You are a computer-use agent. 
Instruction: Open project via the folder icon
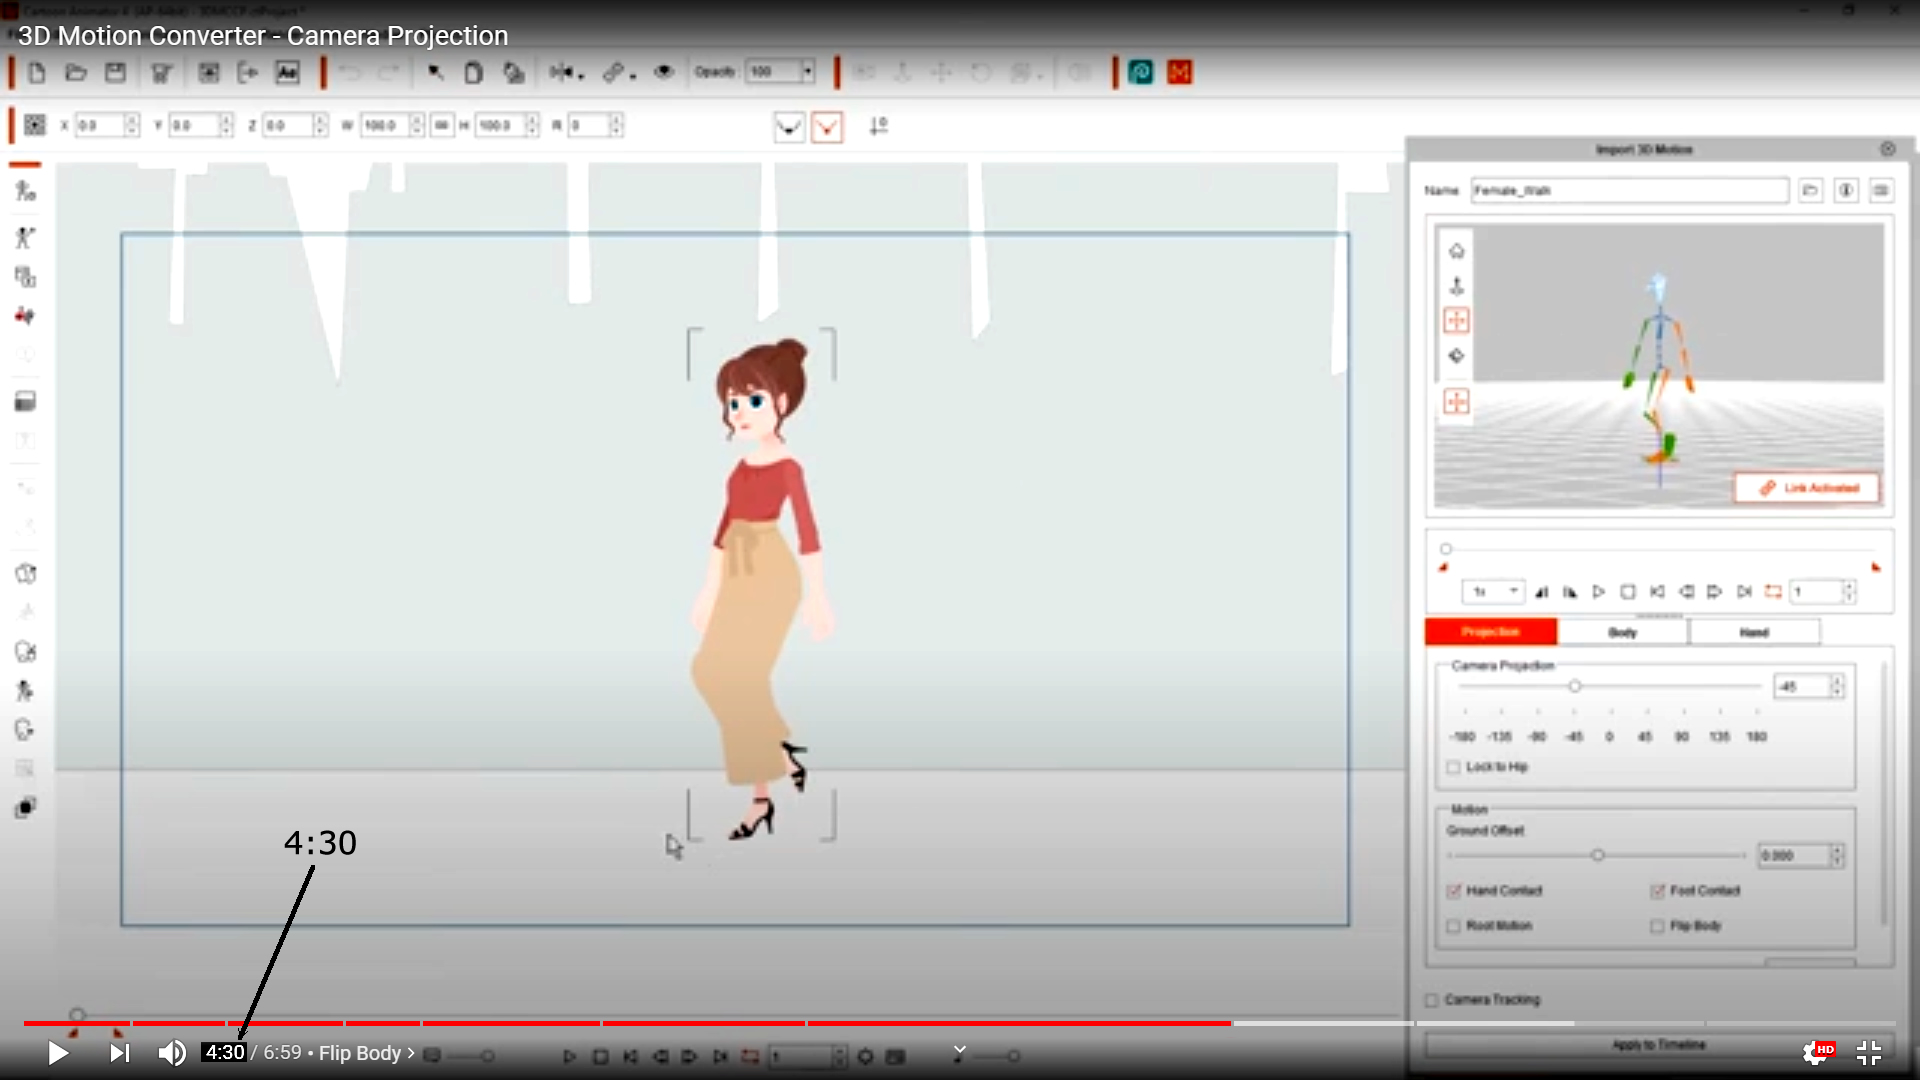[x=76, y=73]
